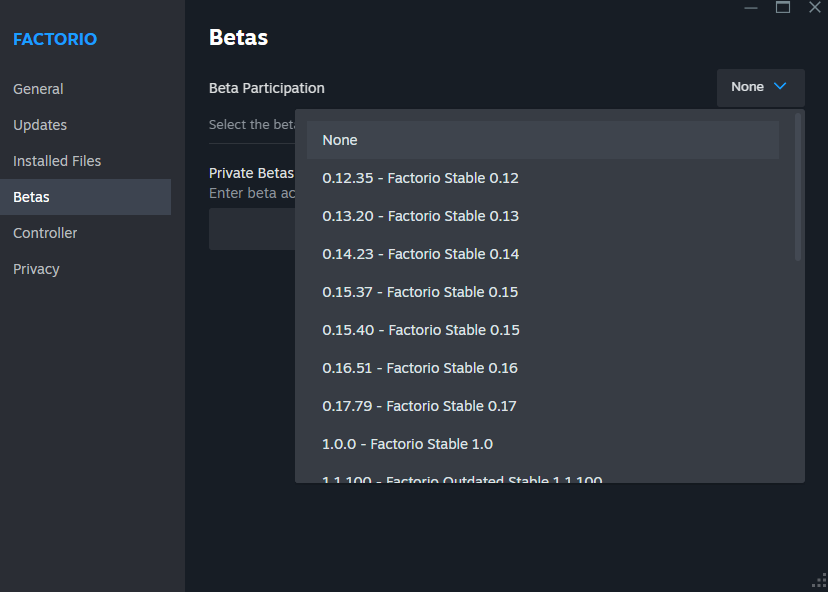Choose 0.15.40 - Factorio Stable 0.15
828x592 pixels.
click(543, 330)
